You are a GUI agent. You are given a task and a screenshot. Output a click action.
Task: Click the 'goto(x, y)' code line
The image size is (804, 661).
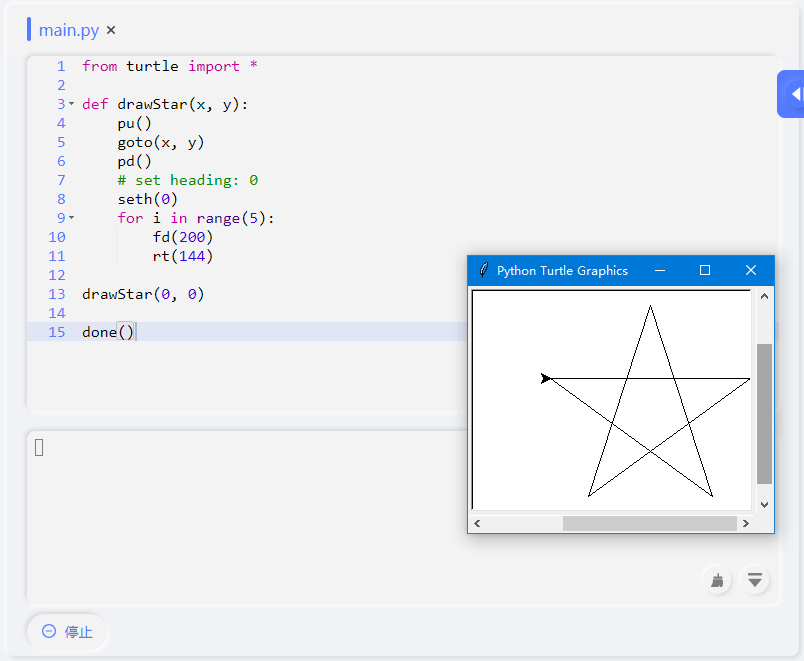pyautogui.click(x=160, y=142)
